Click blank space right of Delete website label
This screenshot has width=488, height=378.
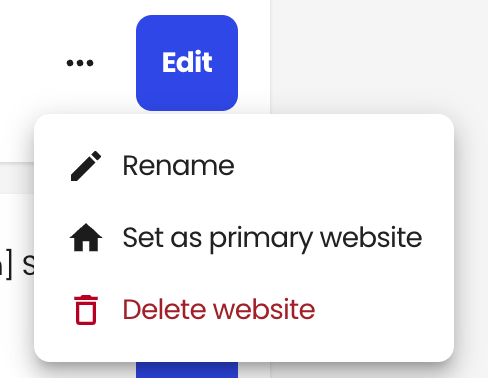click(383, 310)
